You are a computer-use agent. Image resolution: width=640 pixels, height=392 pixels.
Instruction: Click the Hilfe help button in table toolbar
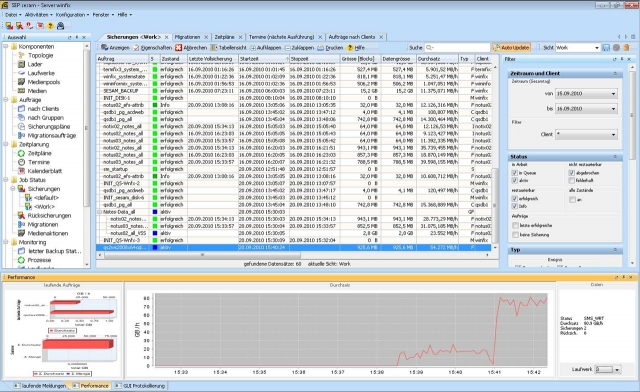356,48
